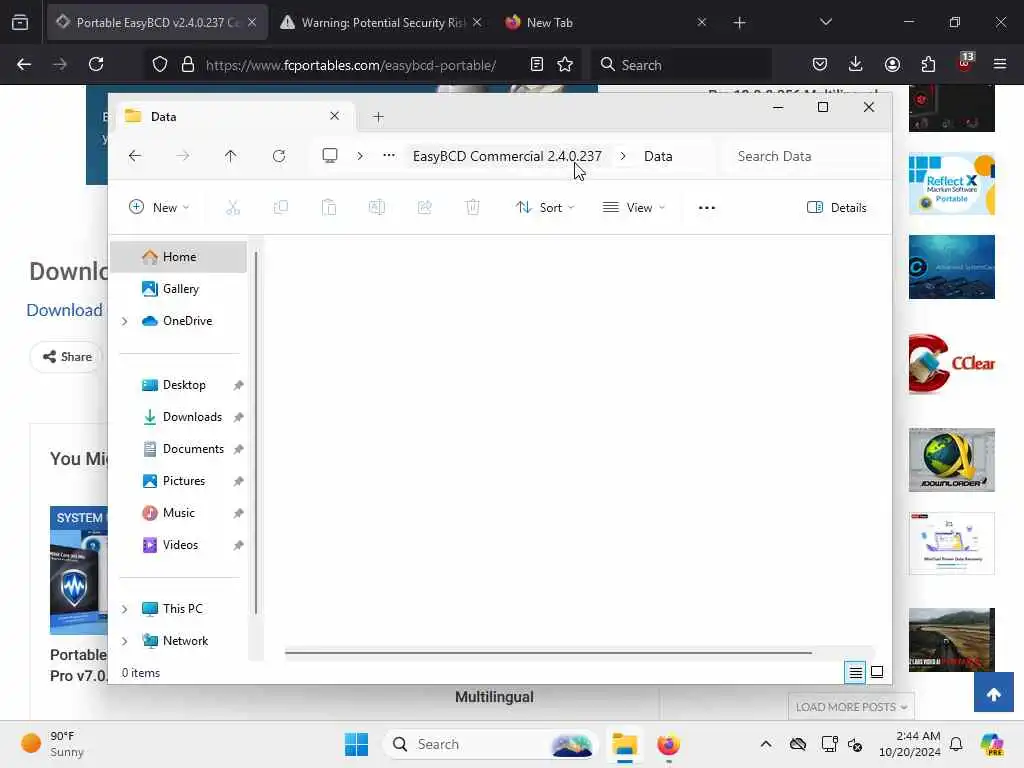Screen dimensions: 1024x768
Task: Click the Download link on webpage
Action: (x=64, y=310)
